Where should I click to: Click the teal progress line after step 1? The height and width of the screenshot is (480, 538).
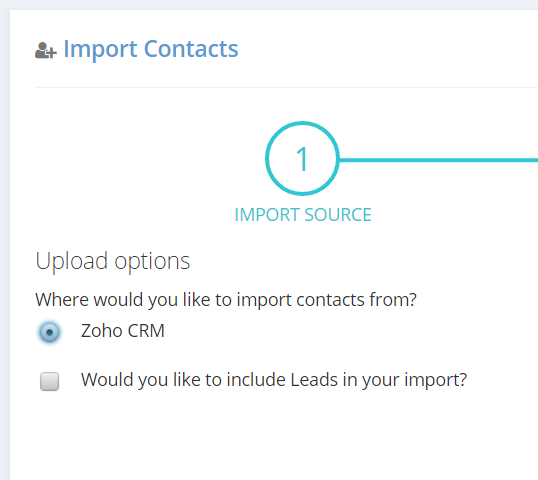pos(438,160)
